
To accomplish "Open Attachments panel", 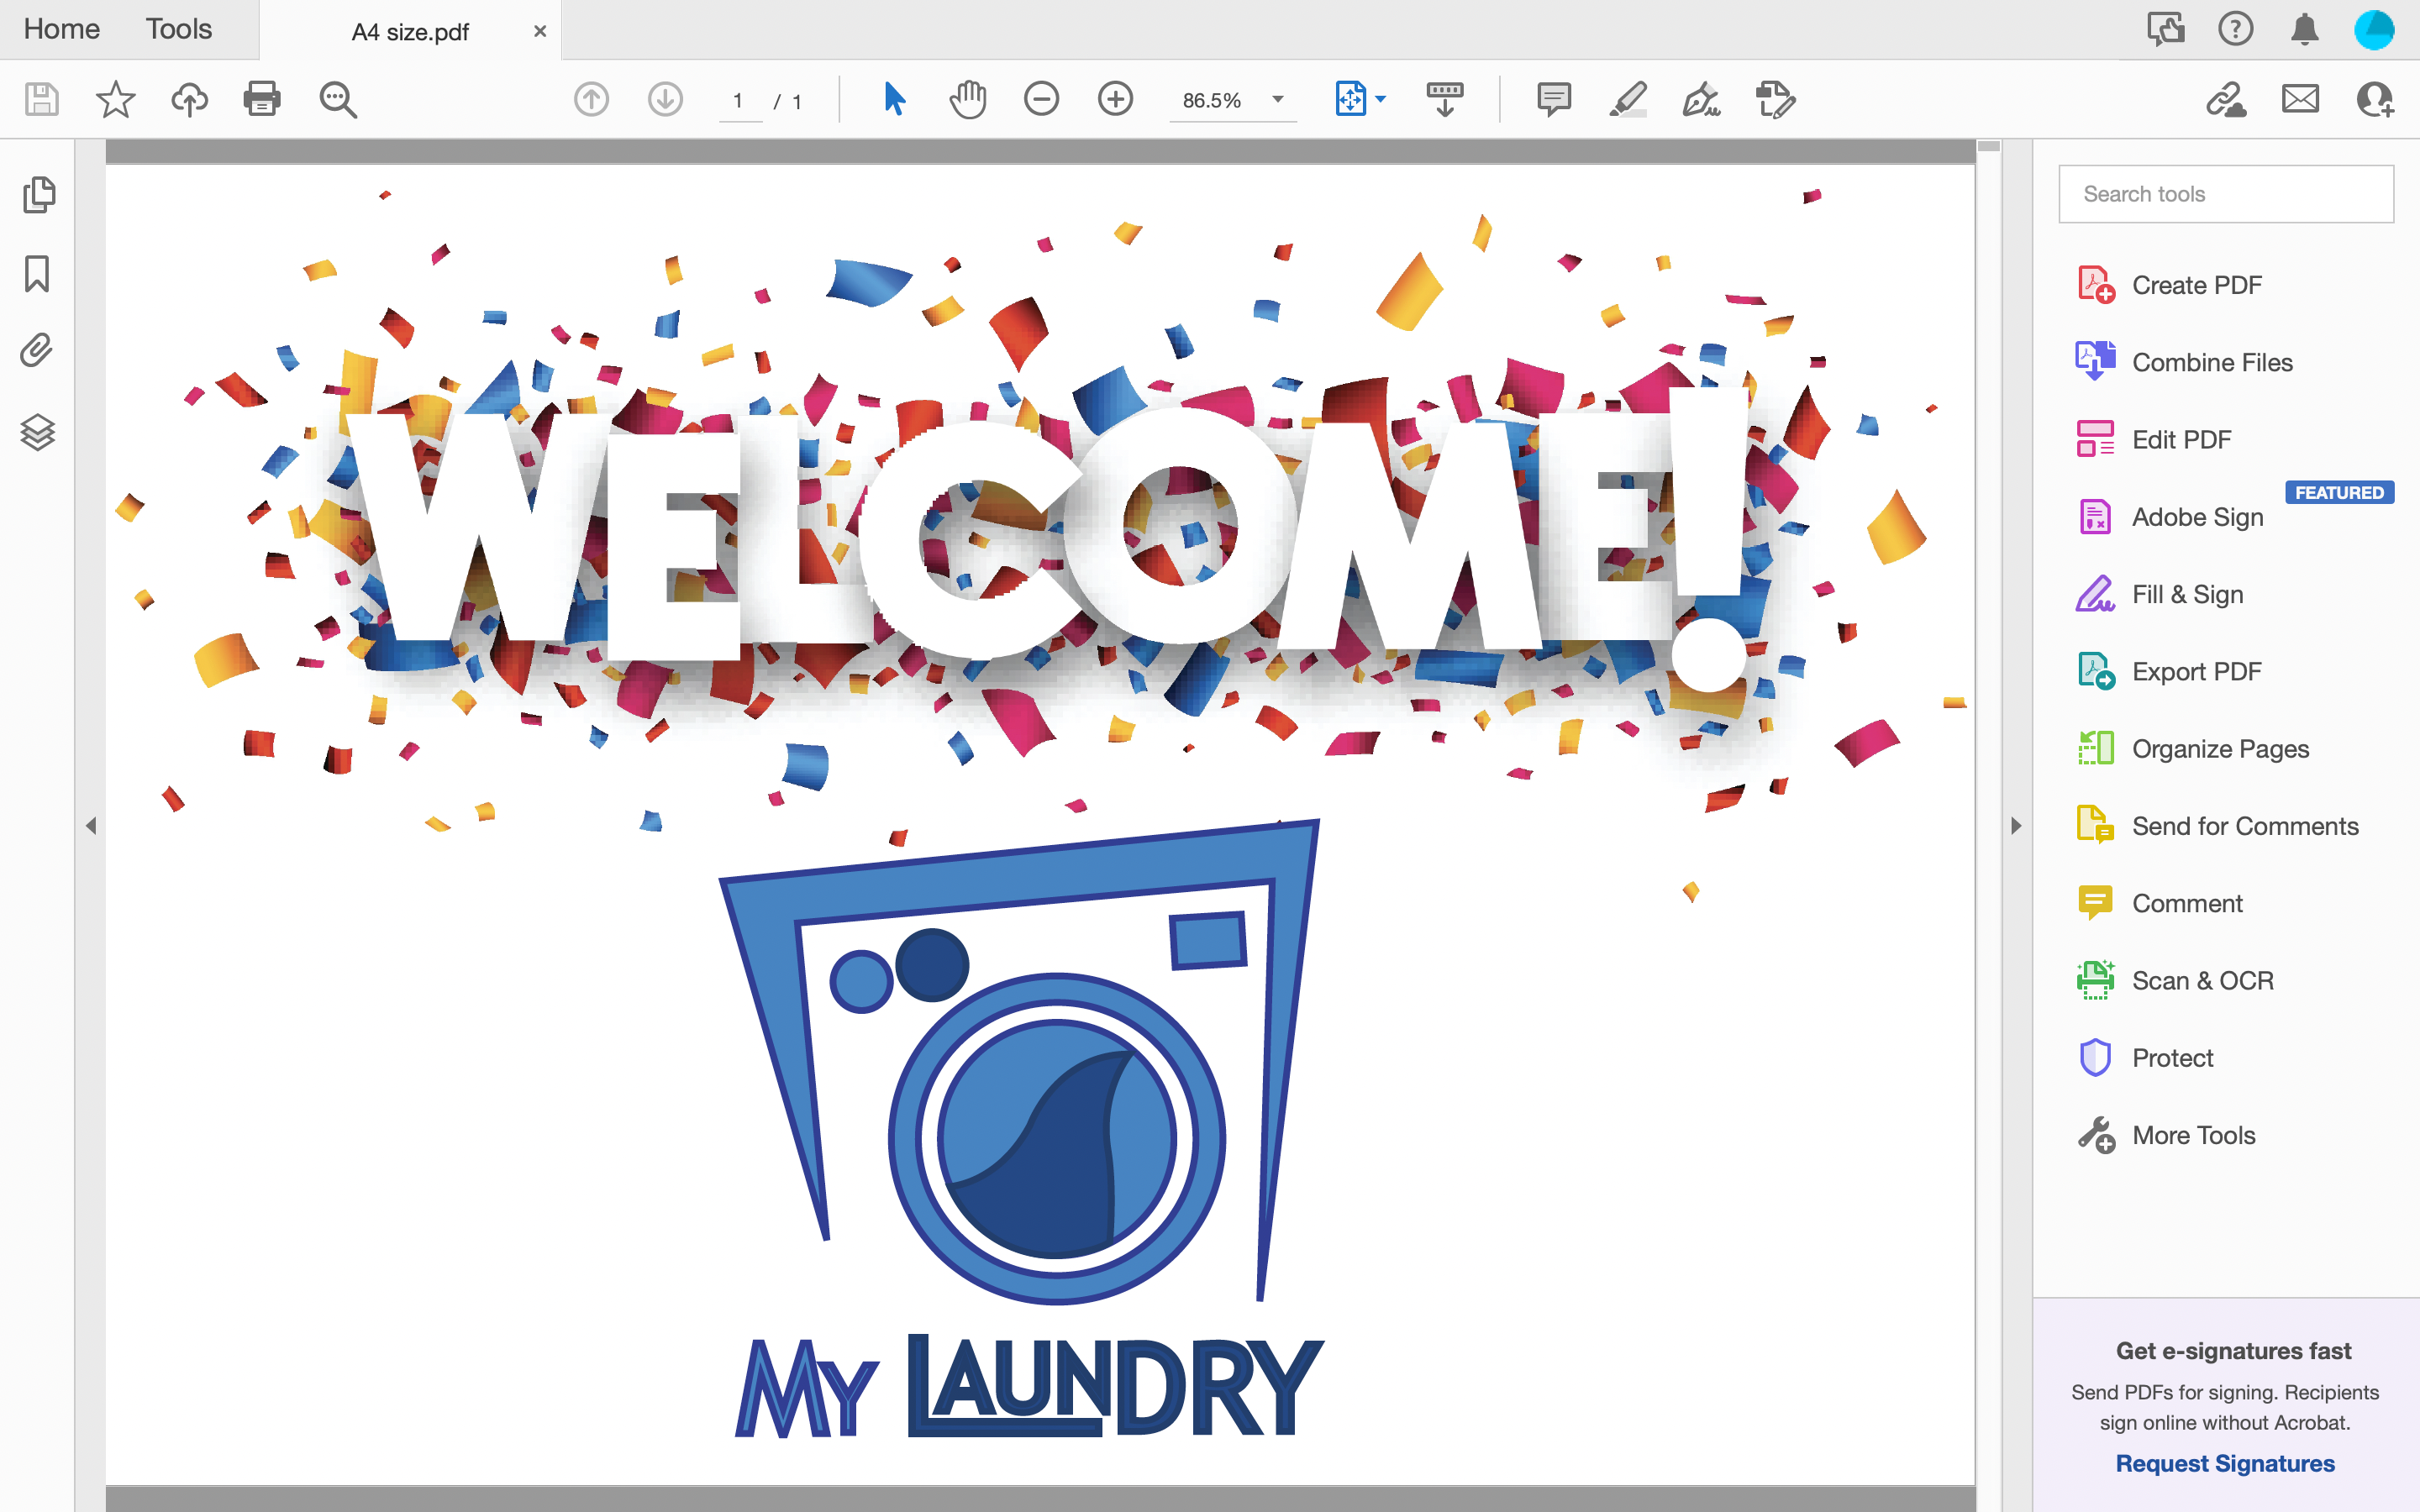I will click(37, 351).
